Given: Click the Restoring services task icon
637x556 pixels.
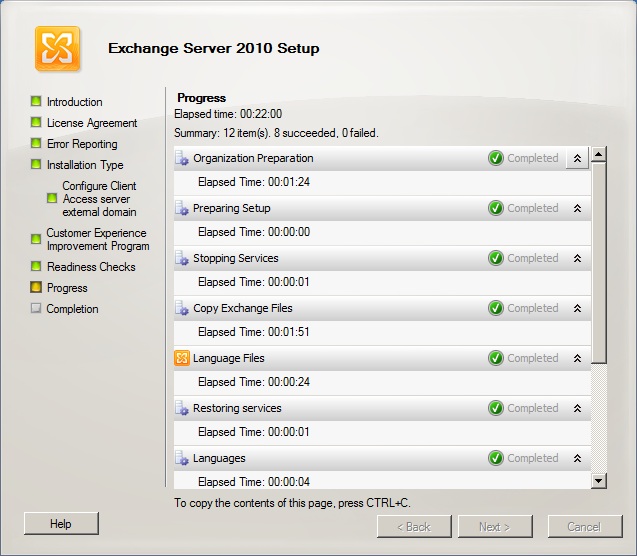Looking at the screenshot, I should [x=182, y=408].
